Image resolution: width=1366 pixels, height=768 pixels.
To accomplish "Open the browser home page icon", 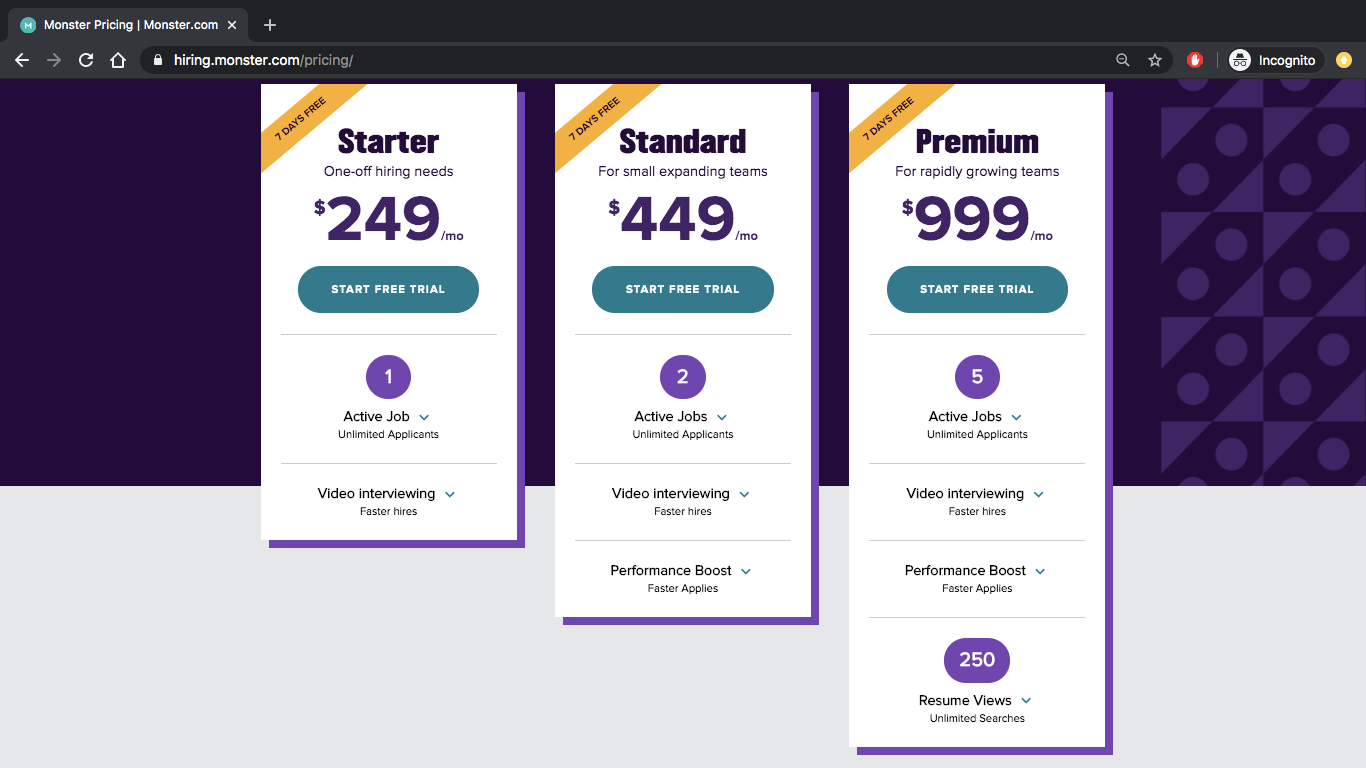I will pyautogui.click(x=118, y=60).
